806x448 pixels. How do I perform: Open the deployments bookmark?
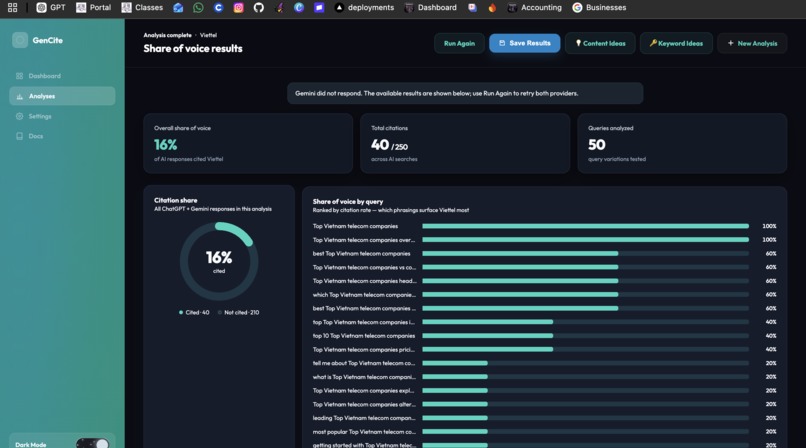(364, 8)
